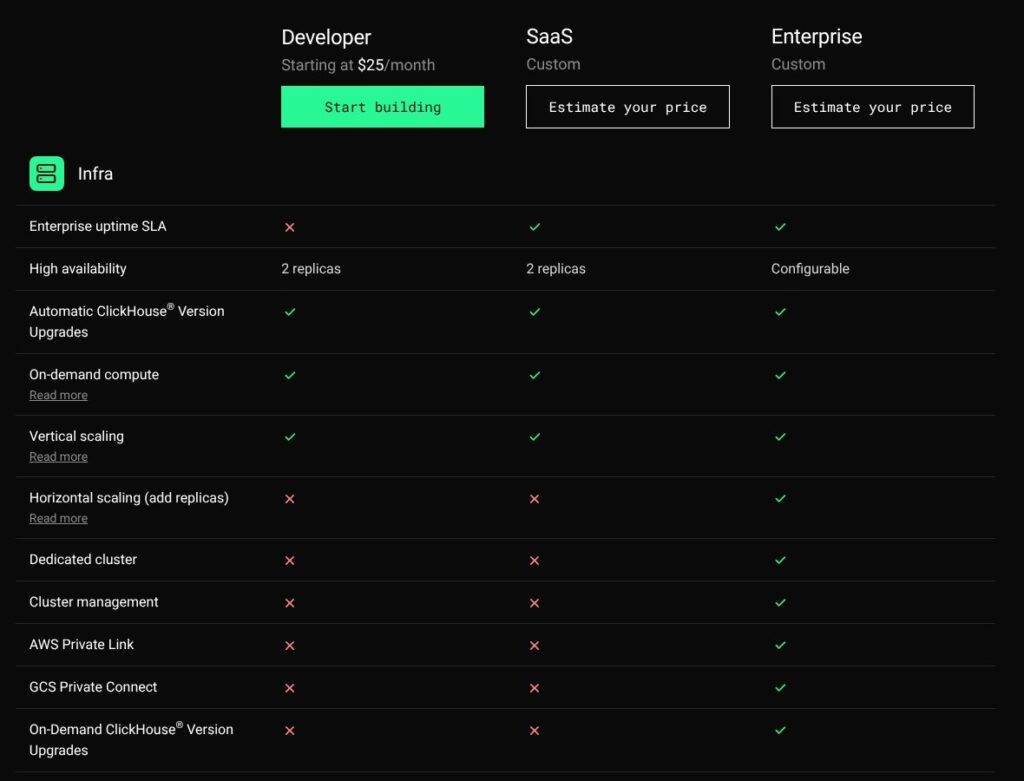Viewport: 1024px width, 781px height.
Task: Click SaaS checkmark for On-demand compute
Action: tap(535, 375)
